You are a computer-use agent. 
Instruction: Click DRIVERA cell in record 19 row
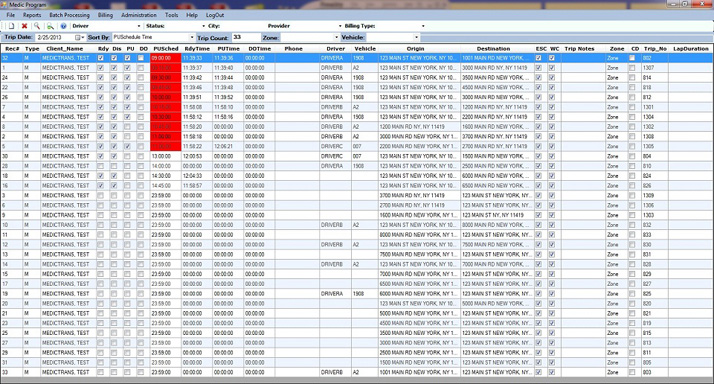336,294
